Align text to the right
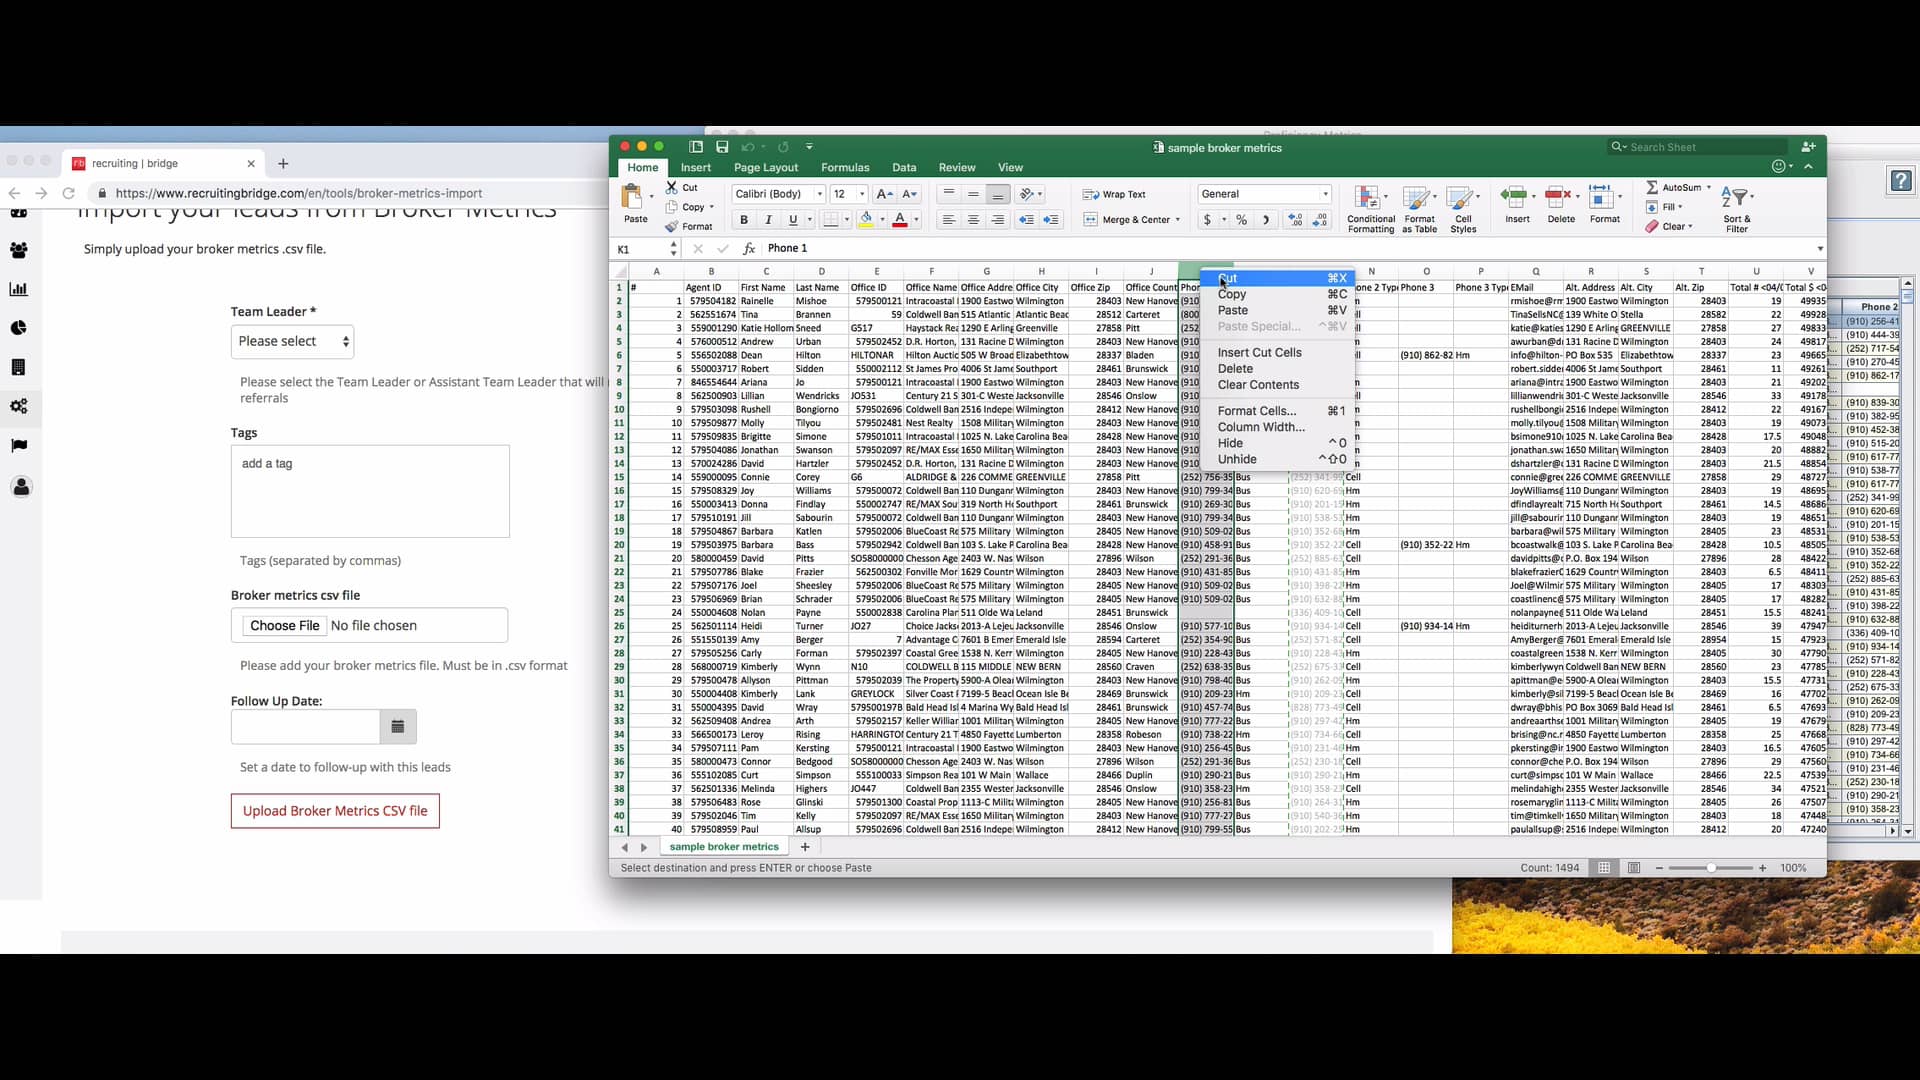The width and height of the screenshot is (1920, 1080). pos(997,220)
